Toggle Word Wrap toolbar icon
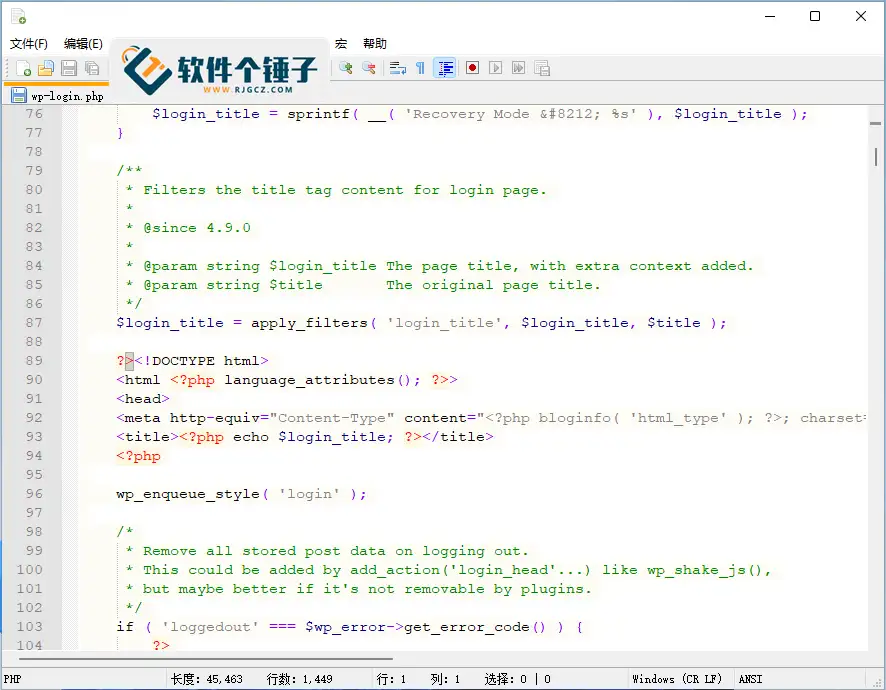886x690 pixels. 398,68
